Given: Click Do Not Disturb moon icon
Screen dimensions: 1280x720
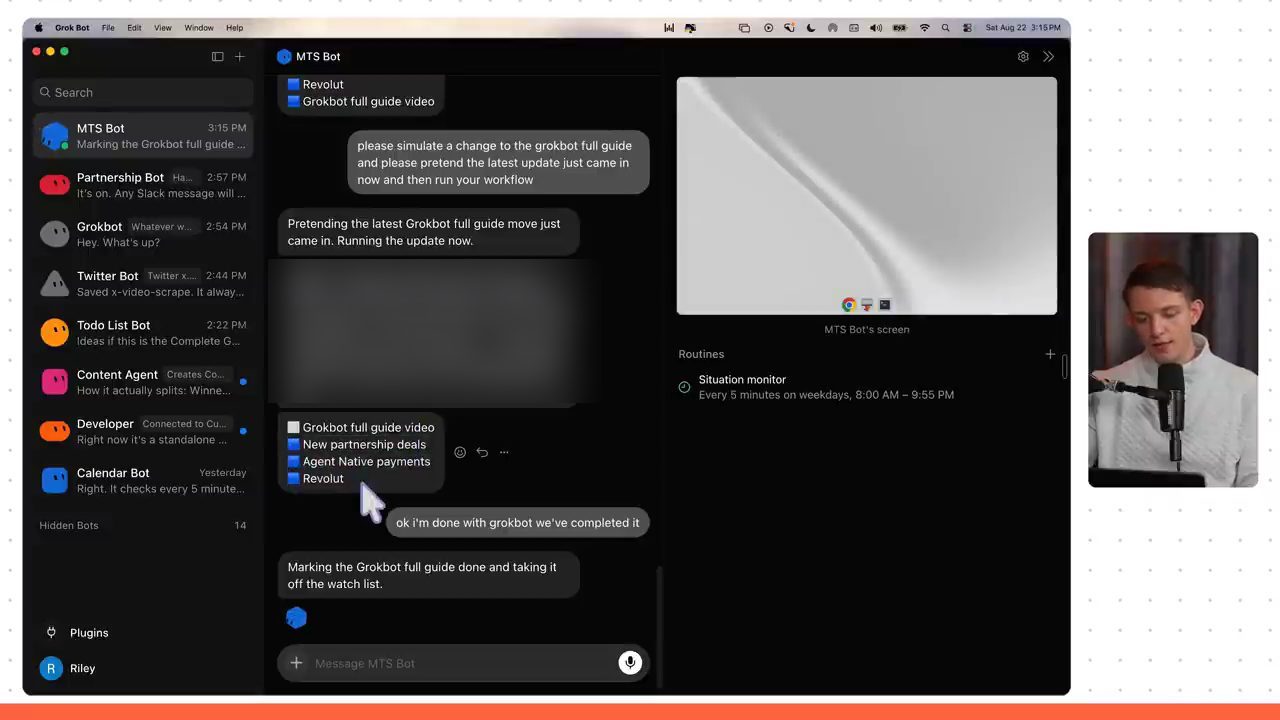Looking at the screenshot, I should point(811,28).
